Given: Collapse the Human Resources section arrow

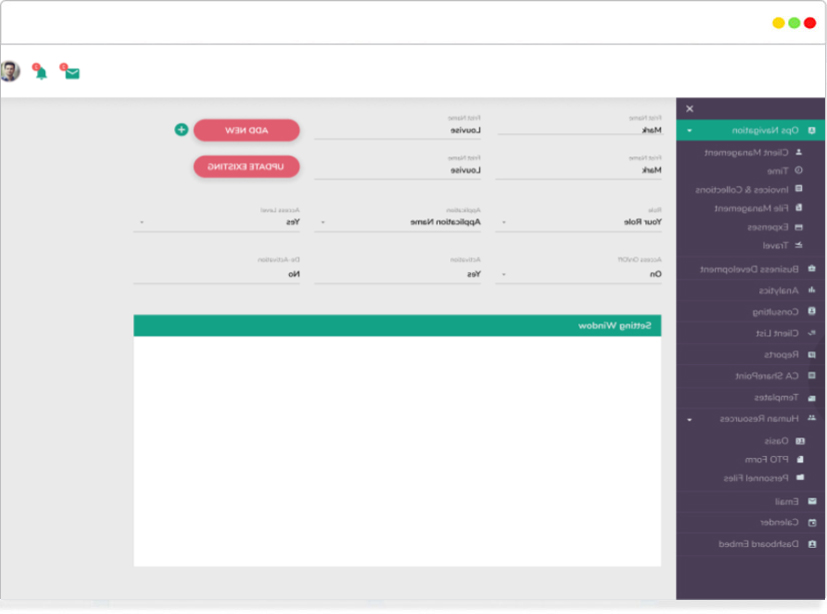Looking at the screenshot, I should pyautogui.click(x=689, y=419).
